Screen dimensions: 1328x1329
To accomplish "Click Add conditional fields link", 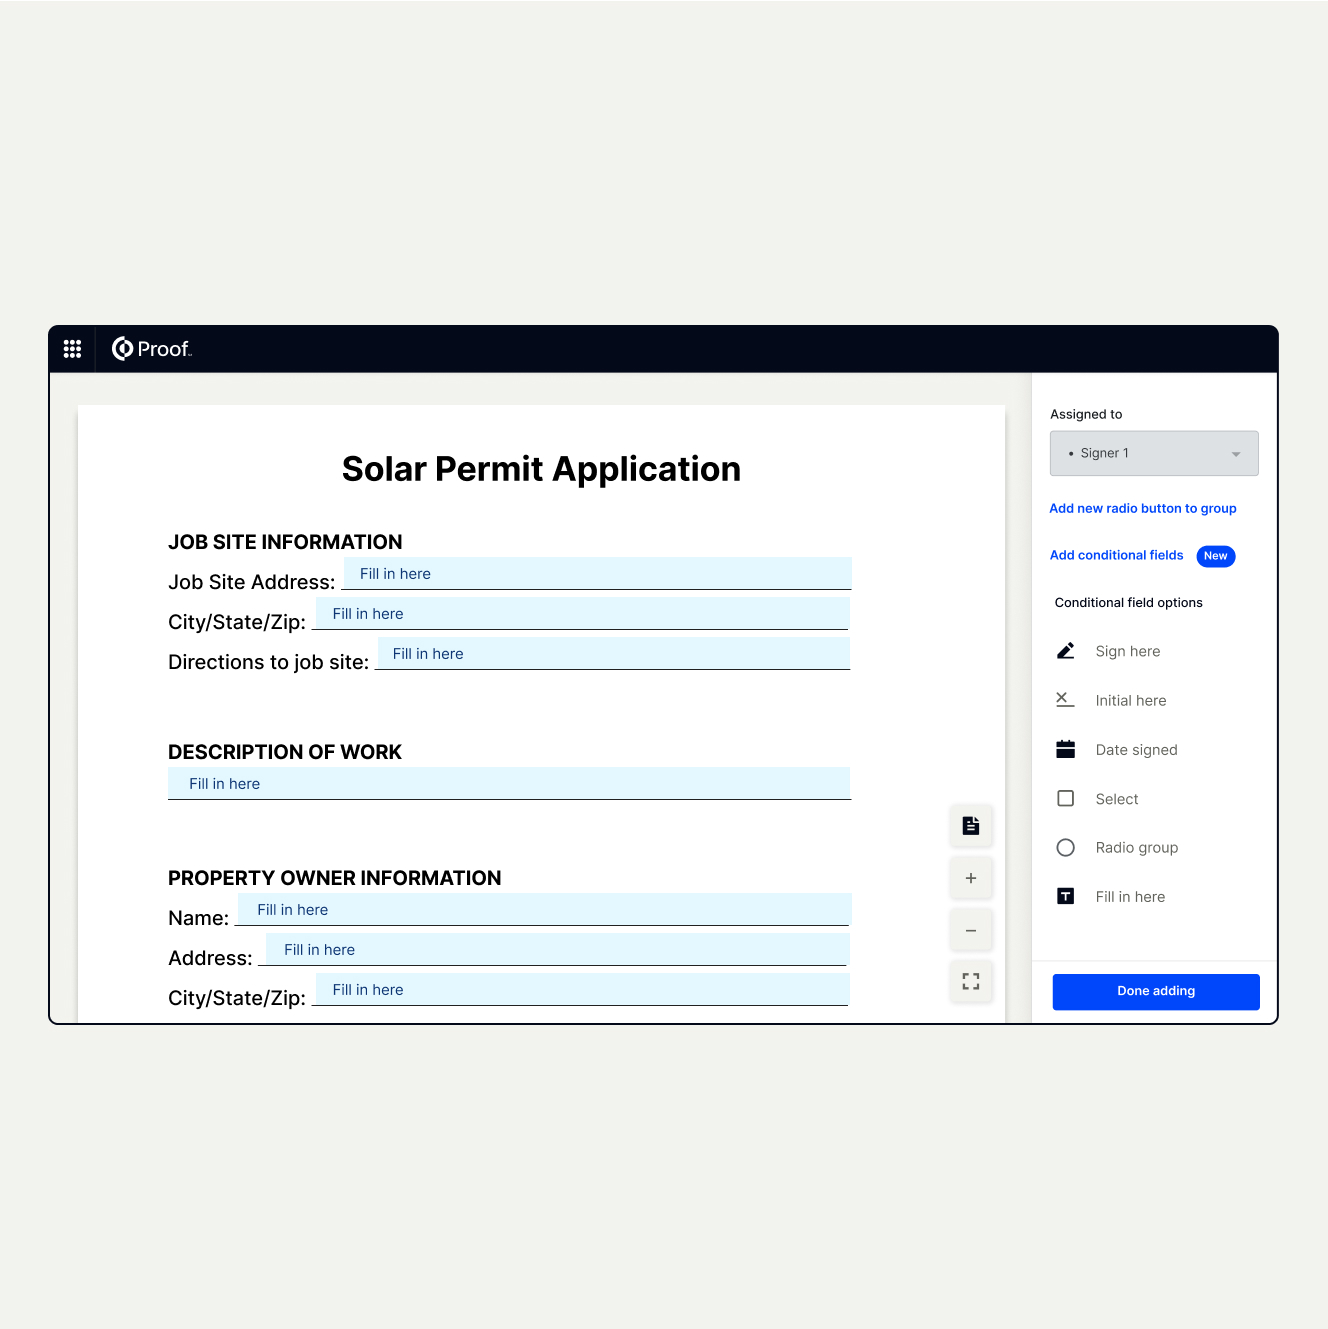I will pos(1116,556).
